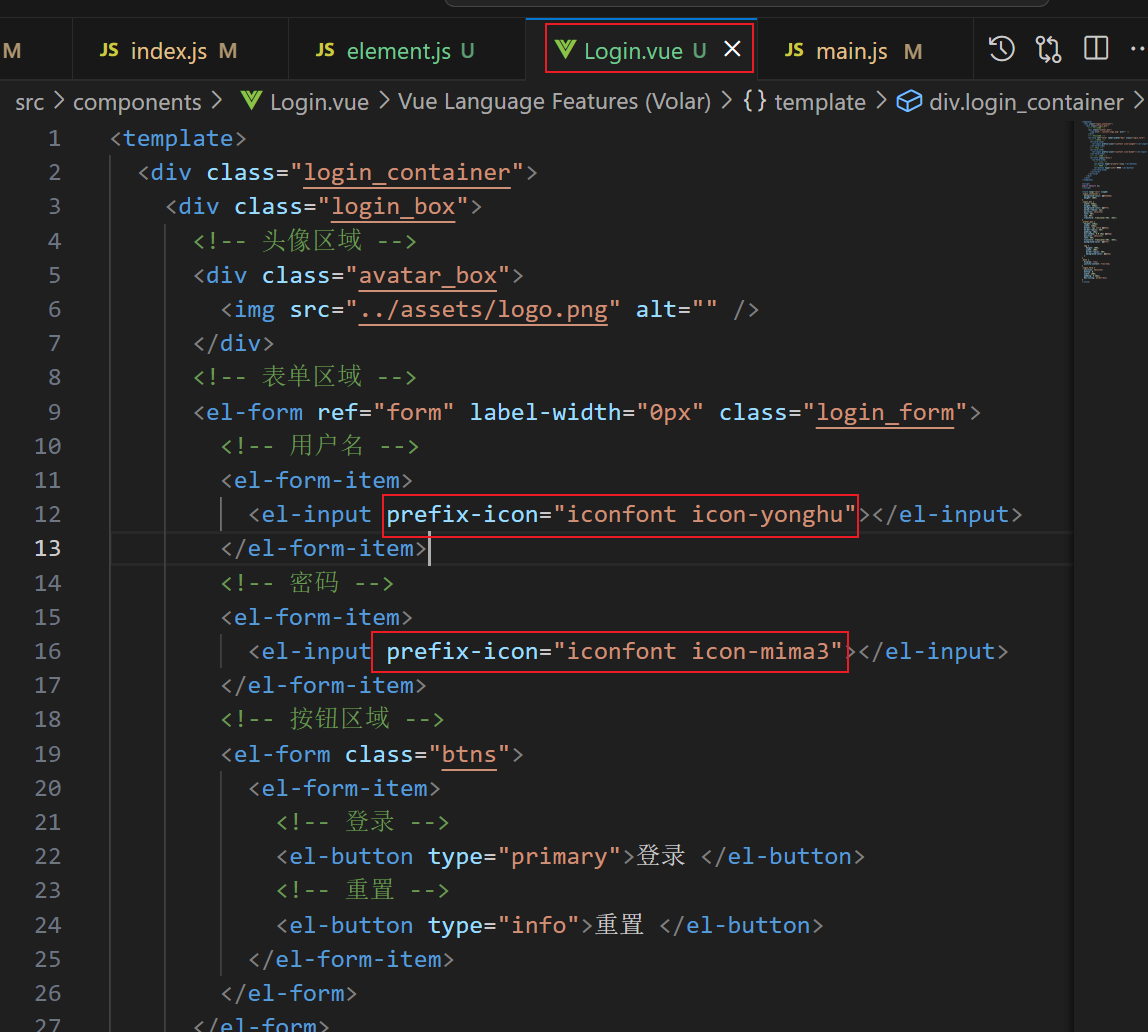This screenshot has width=1148, height=1032.
Task: Click the Vue icon on Login.vue tab
Action: pyautogui.click(x=565, y=50)
